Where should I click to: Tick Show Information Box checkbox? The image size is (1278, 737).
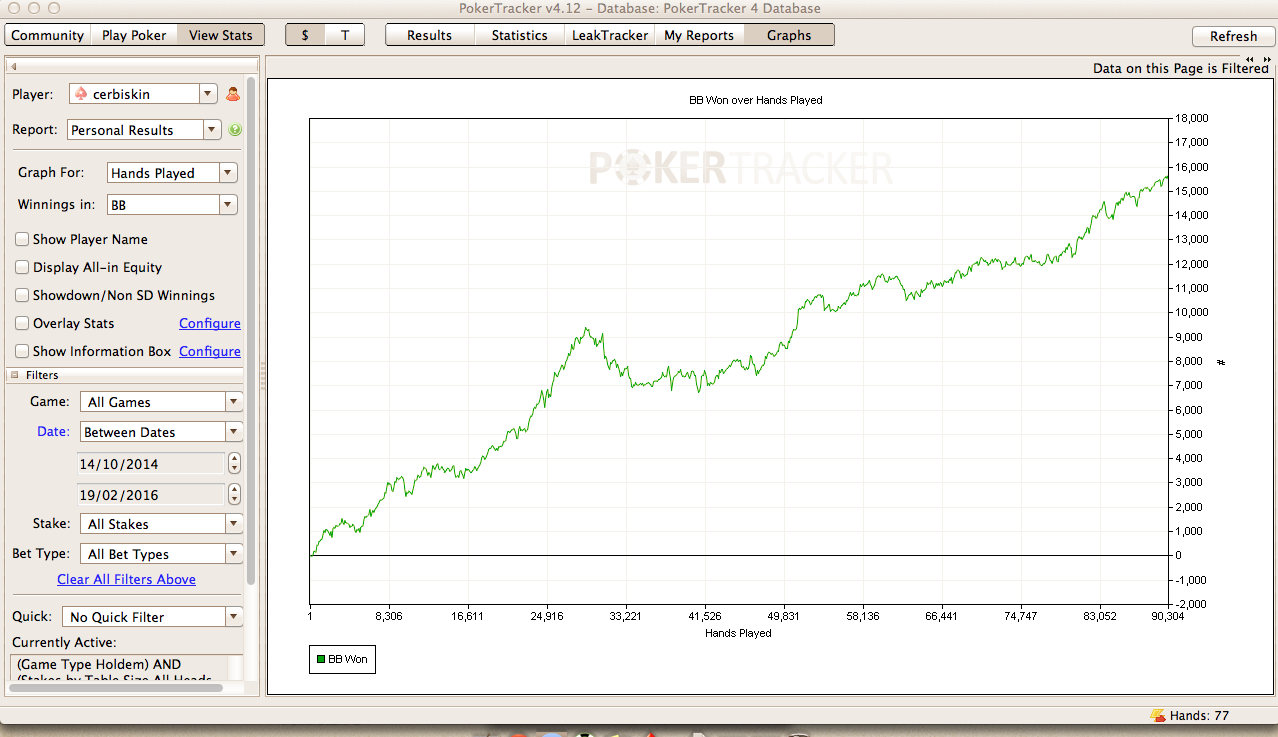22,351
